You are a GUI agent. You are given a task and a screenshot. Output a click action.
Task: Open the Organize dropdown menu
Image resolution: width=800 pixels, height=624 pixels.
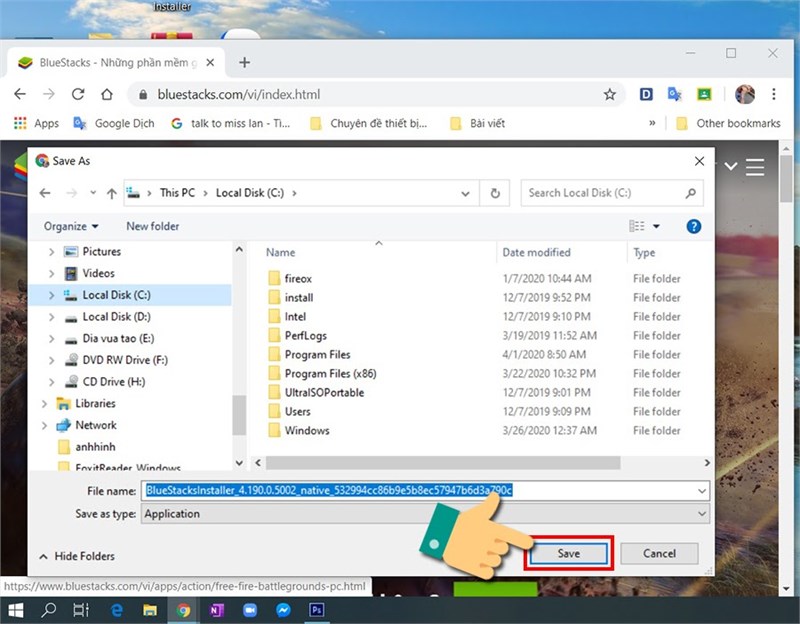71,227
